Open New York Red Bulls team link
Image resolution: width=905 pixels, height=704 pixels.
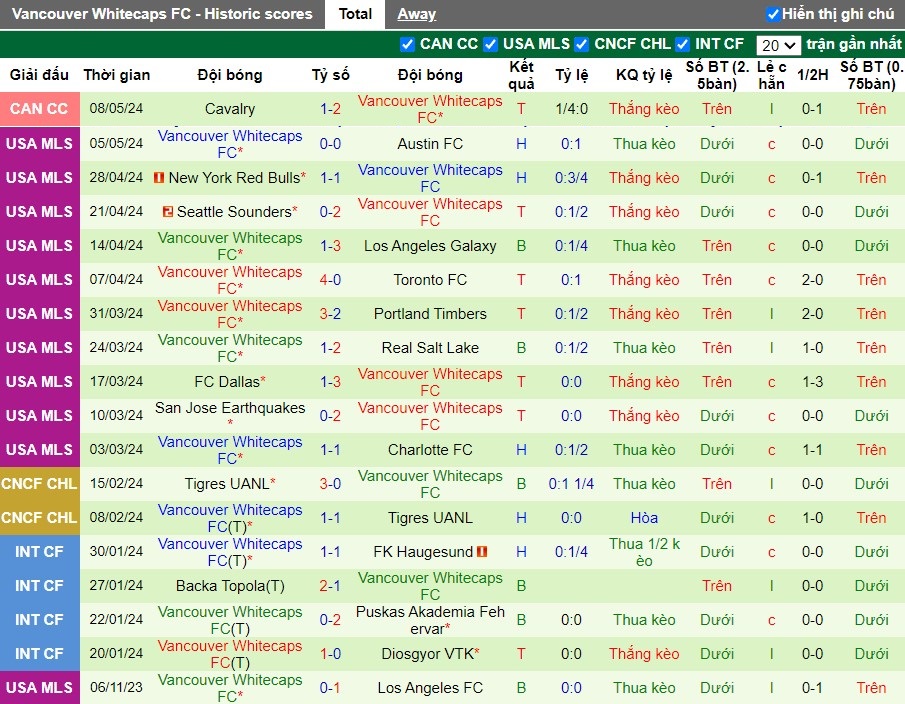click(x=234, y=178)
